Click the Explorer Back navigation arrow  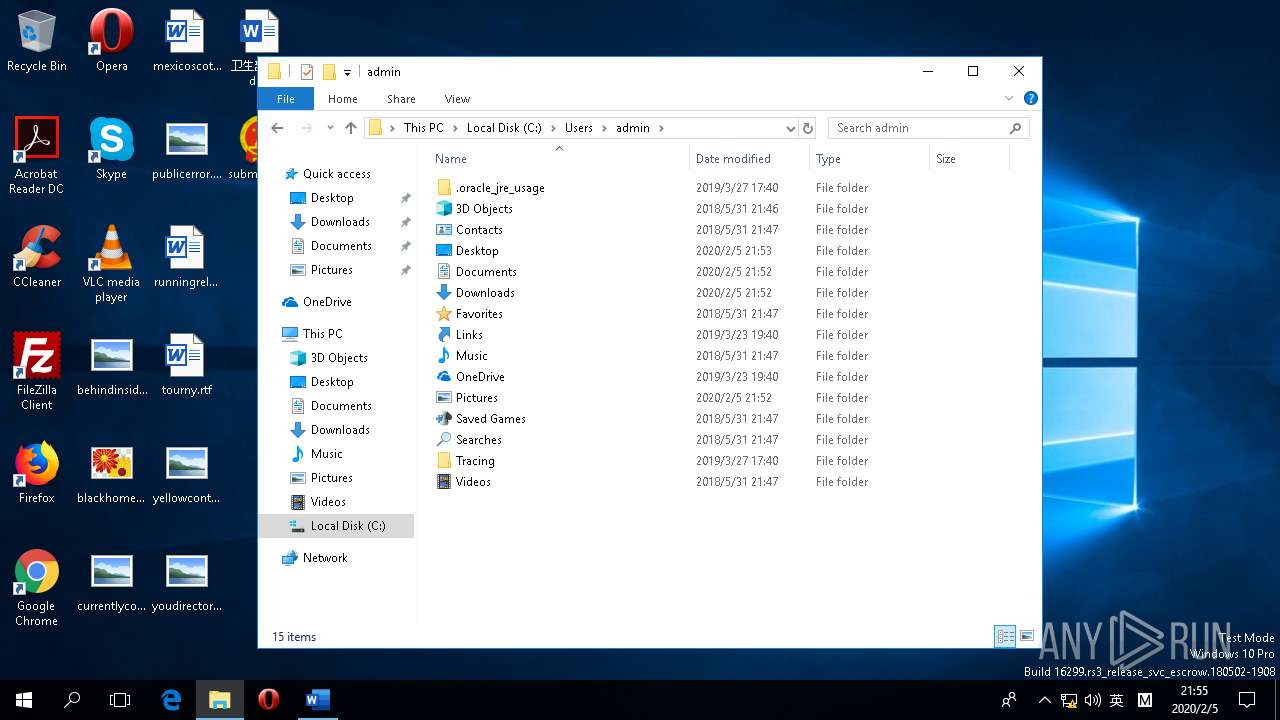click(277, 128)
